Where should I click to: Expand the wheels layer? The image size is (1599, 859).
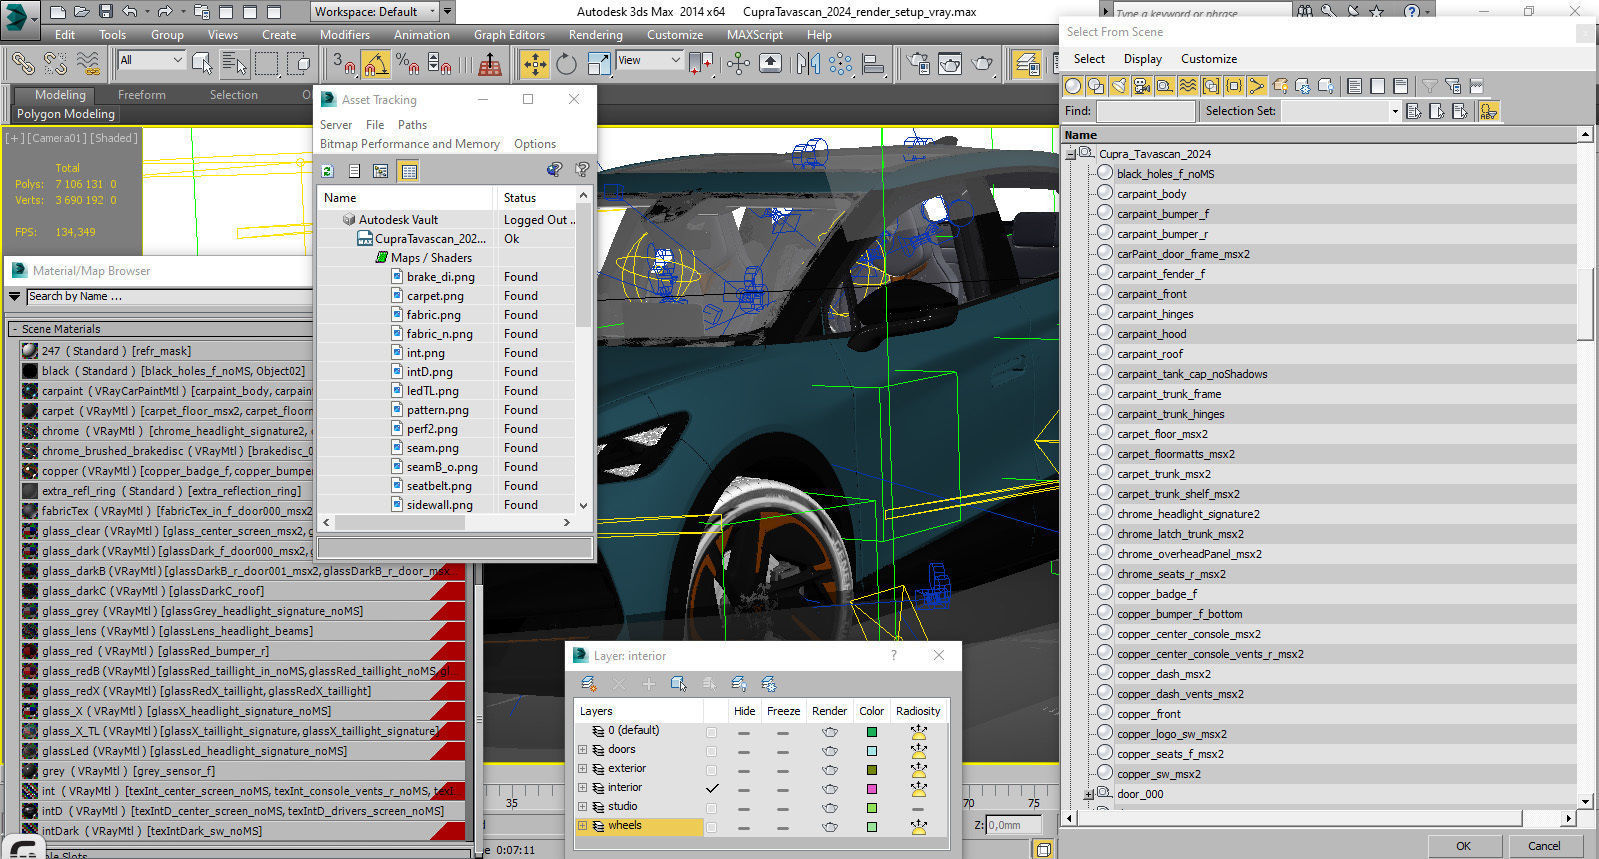coord(583,826)
